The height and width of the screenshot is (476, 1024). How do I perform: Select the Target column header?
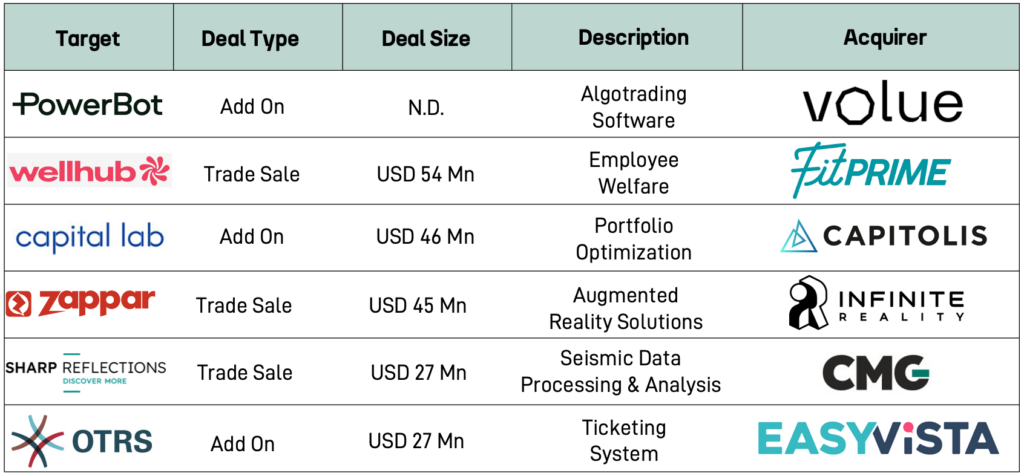(88, 39)
